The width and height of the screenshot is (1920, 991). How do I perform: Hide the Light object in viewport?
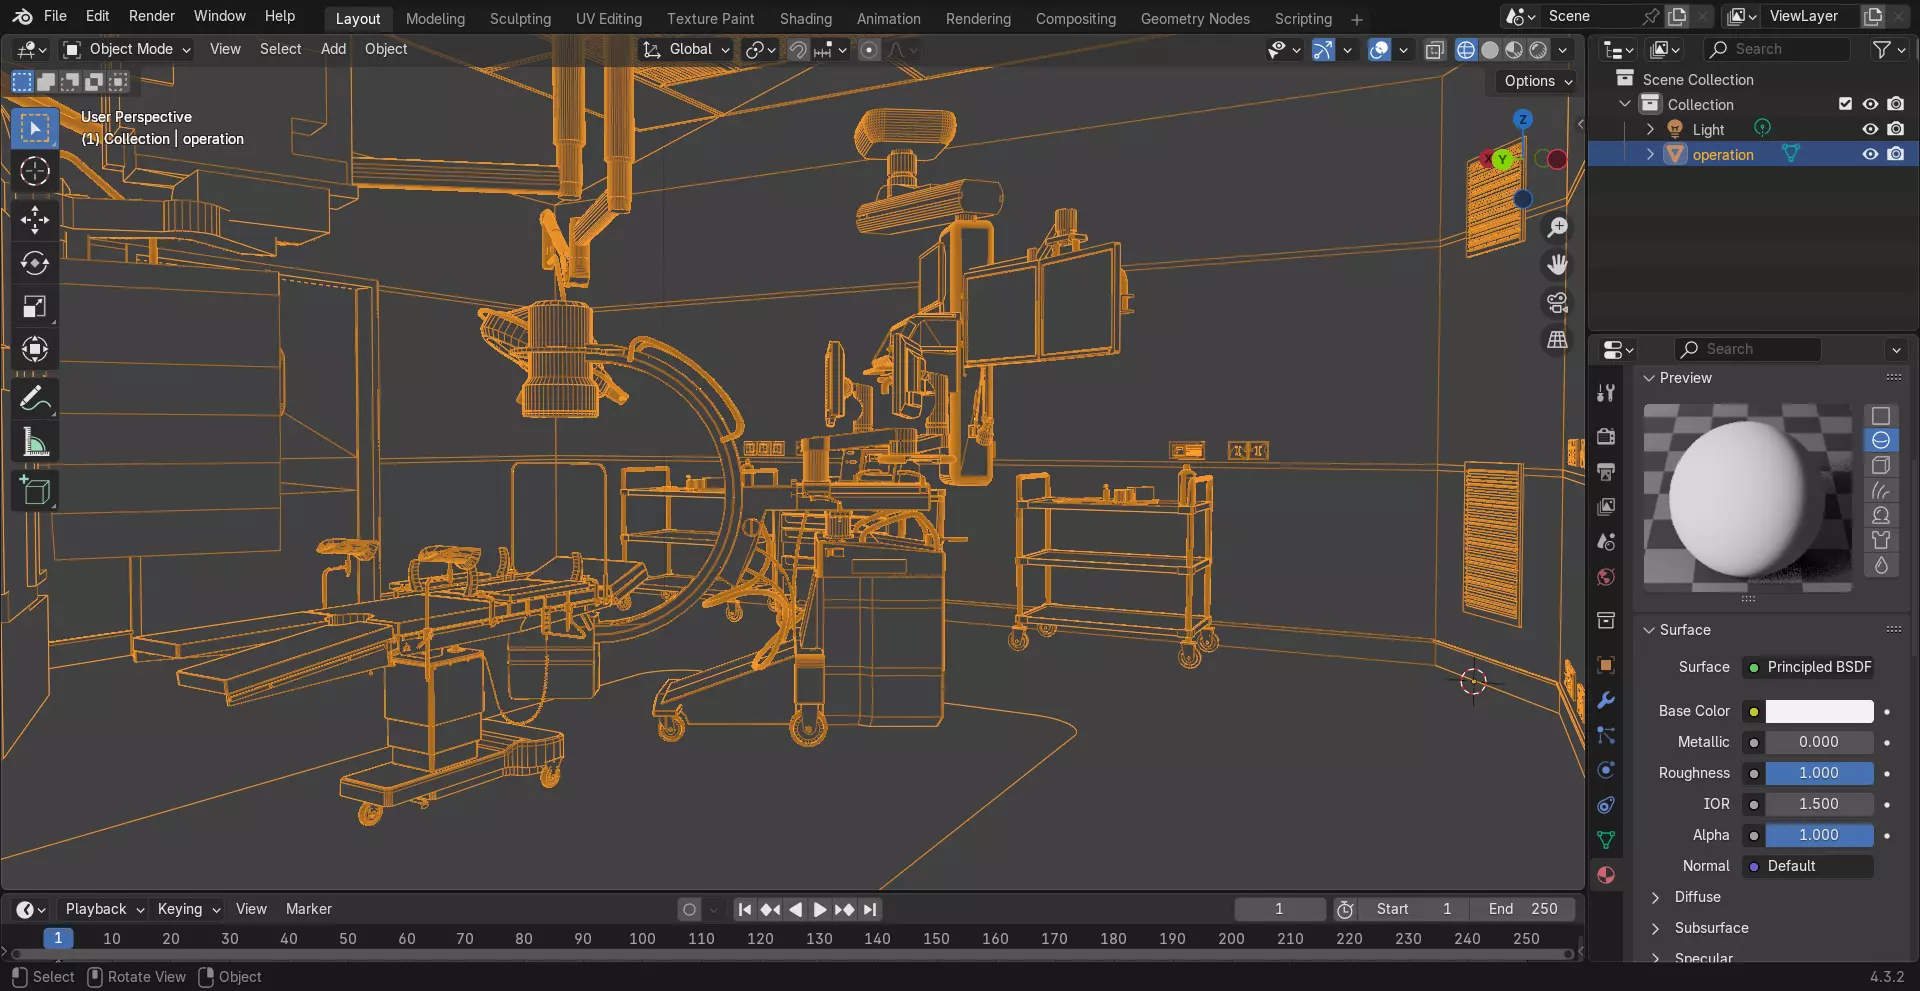[x=1870, y=129]
